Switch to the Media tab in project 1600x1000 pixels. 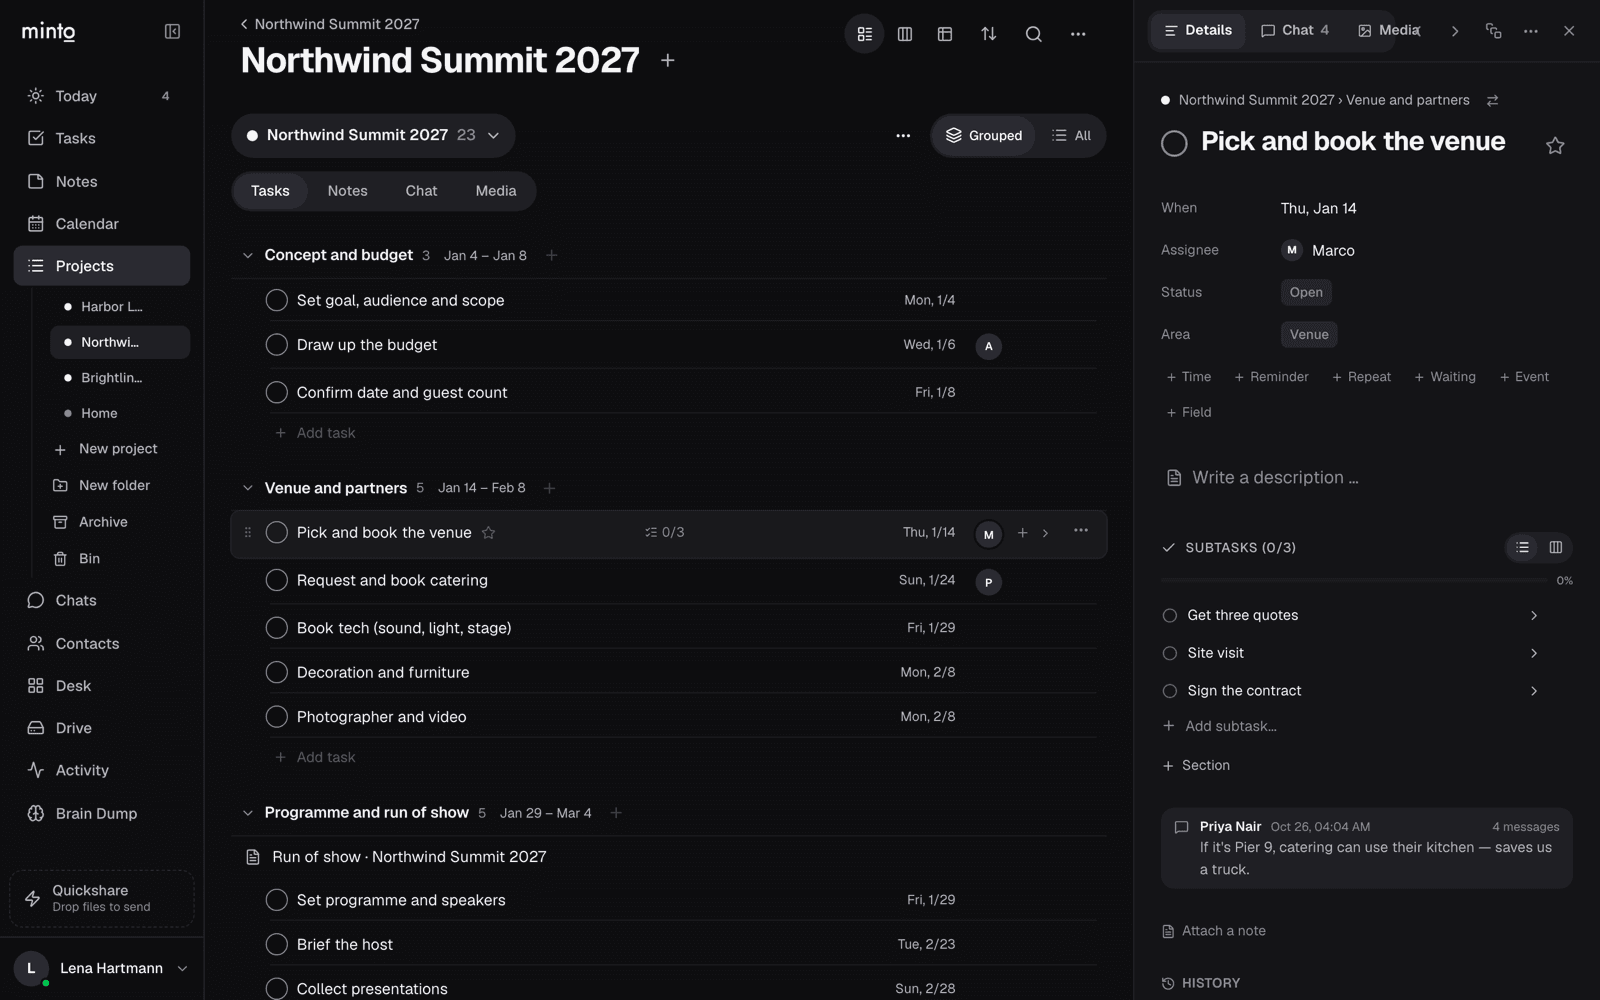pyautogui.click(x=496, y=191)
